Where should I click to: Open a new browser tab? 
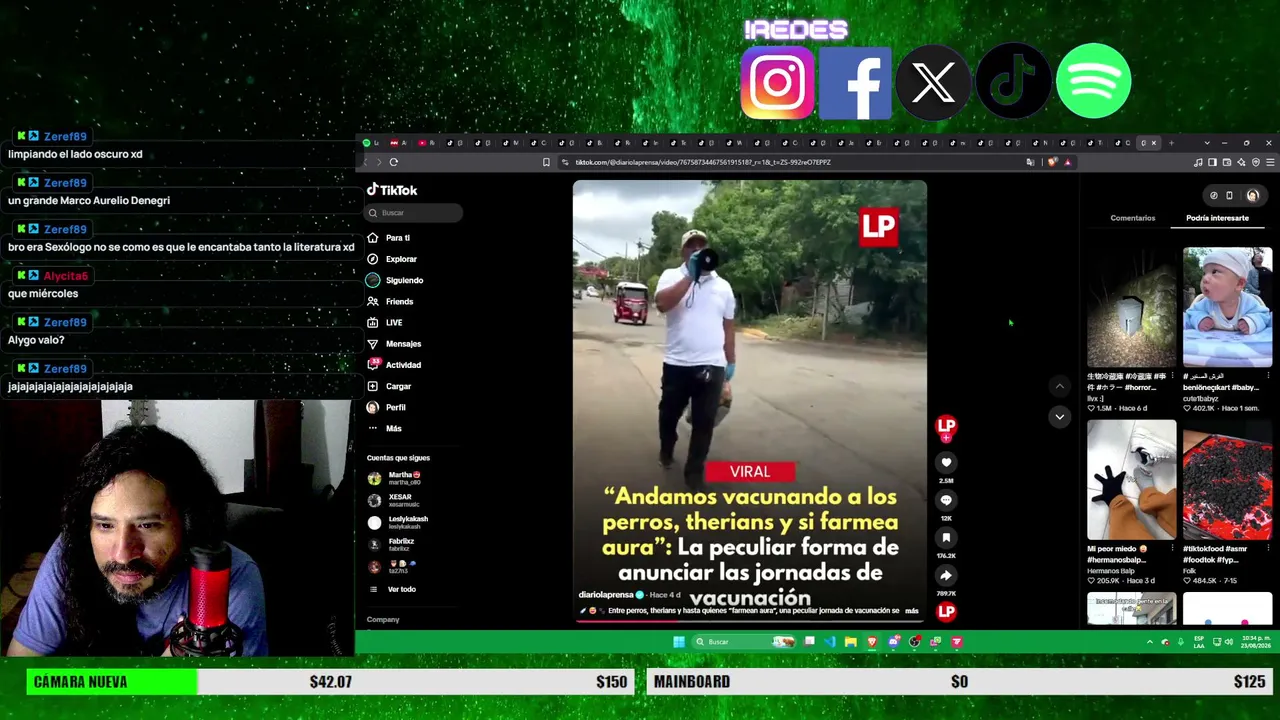click(x=1172, y=143)
